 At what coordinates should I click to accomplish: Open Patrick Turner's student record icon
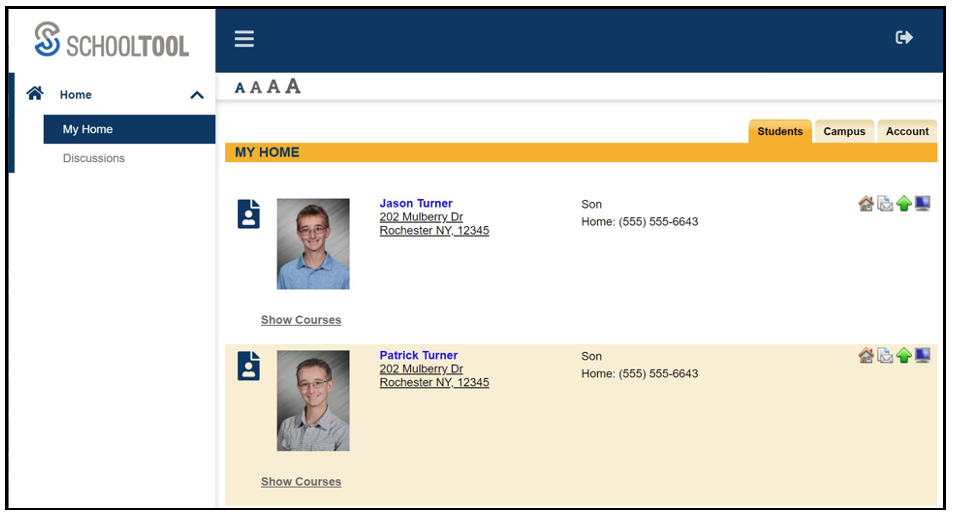tap(248, 365)
